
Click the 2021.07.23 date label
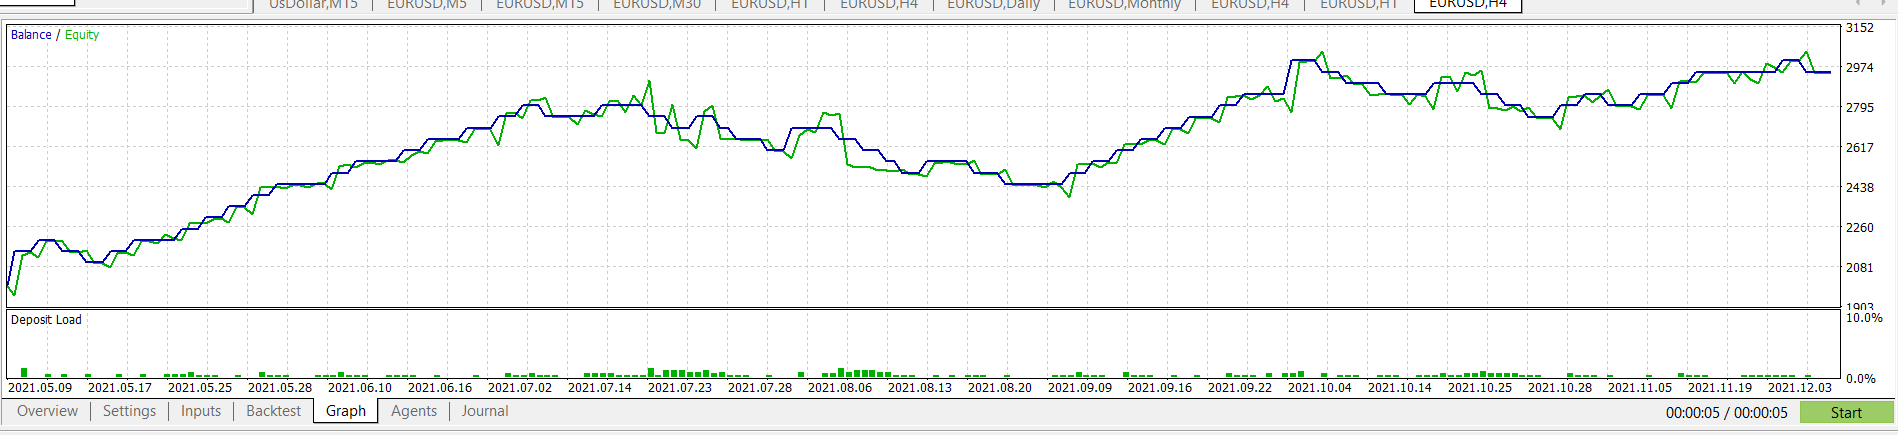(680, 388)
